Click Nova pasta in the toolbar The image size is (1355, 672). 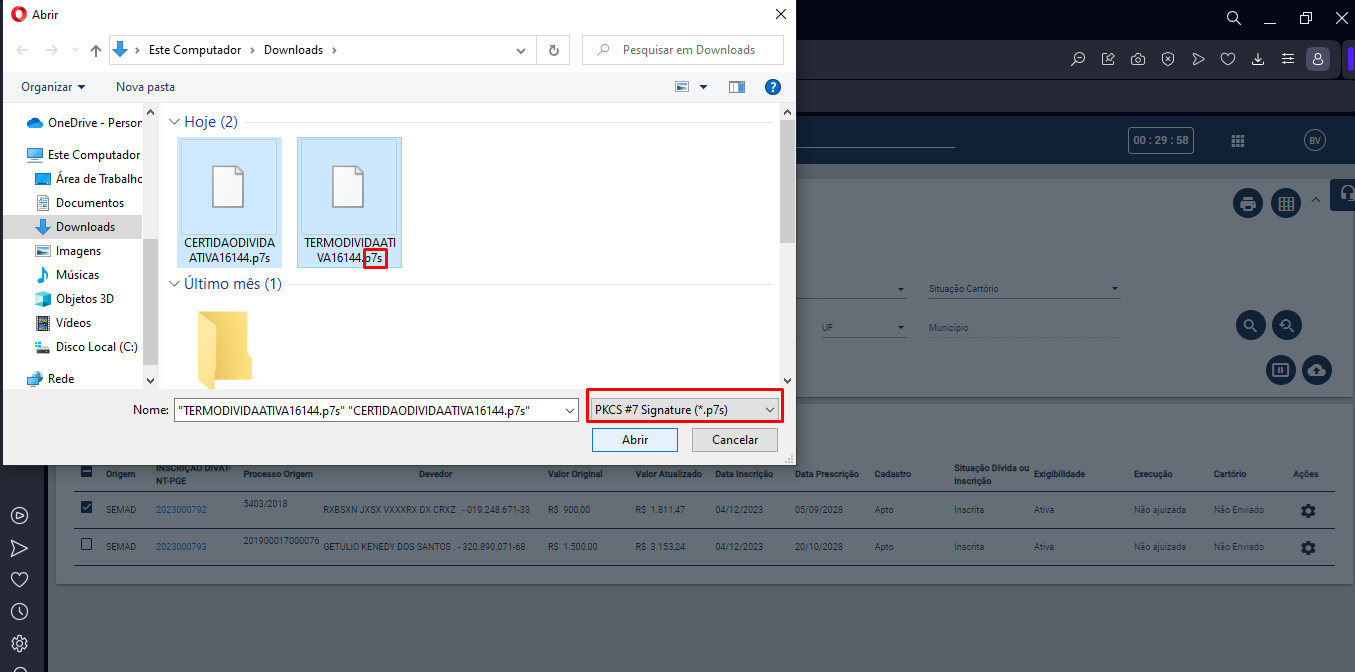(x=145, y=87)
